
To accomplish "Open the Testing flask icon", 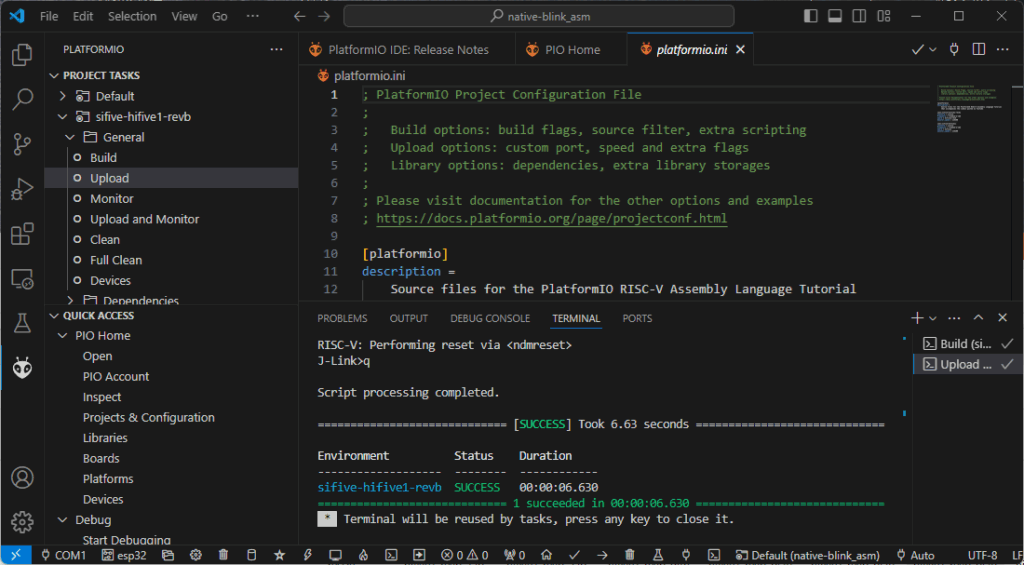I will (22, 323).
